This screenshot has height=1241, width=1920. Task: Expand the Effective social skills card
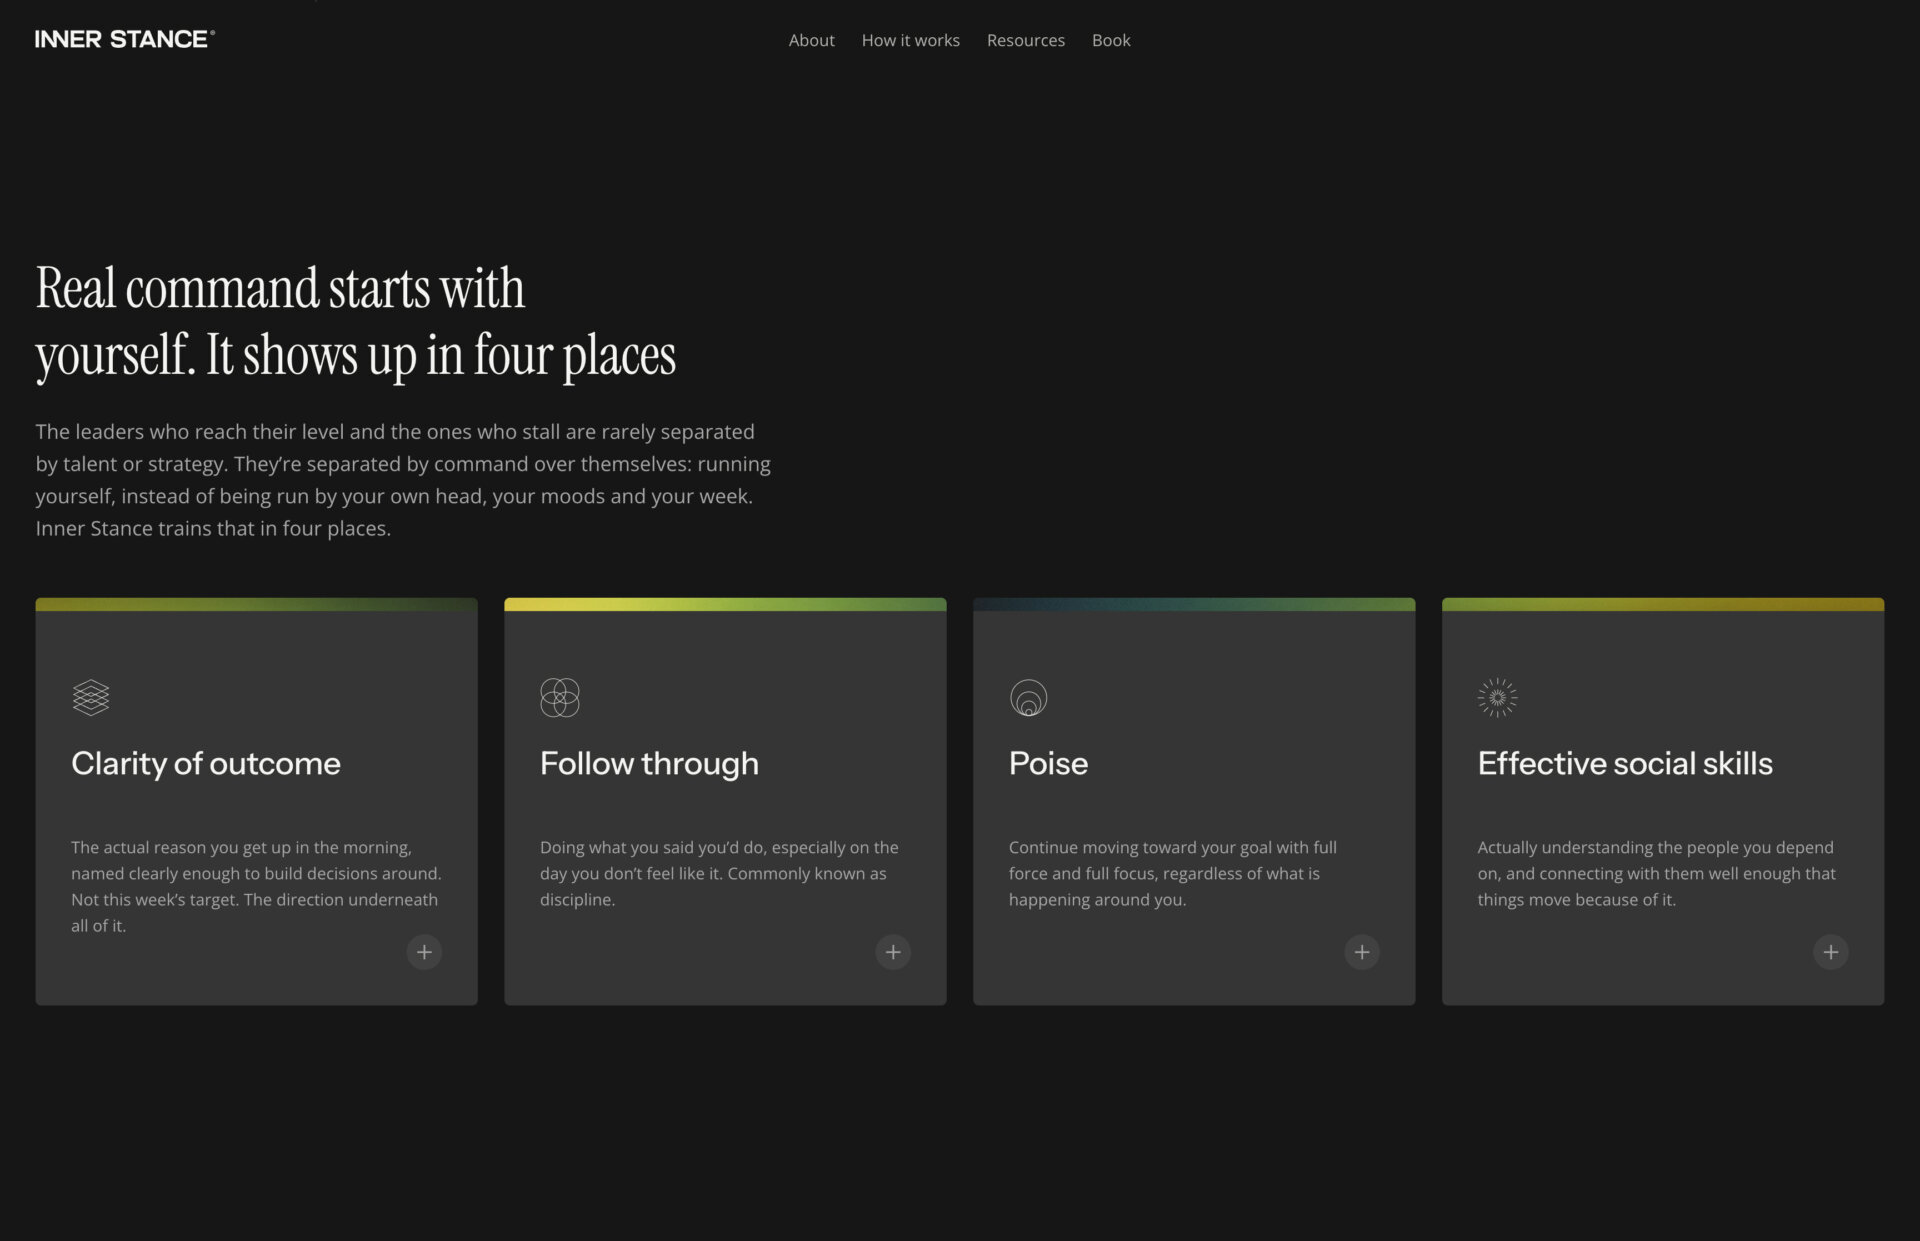[x=1831, y=952]
